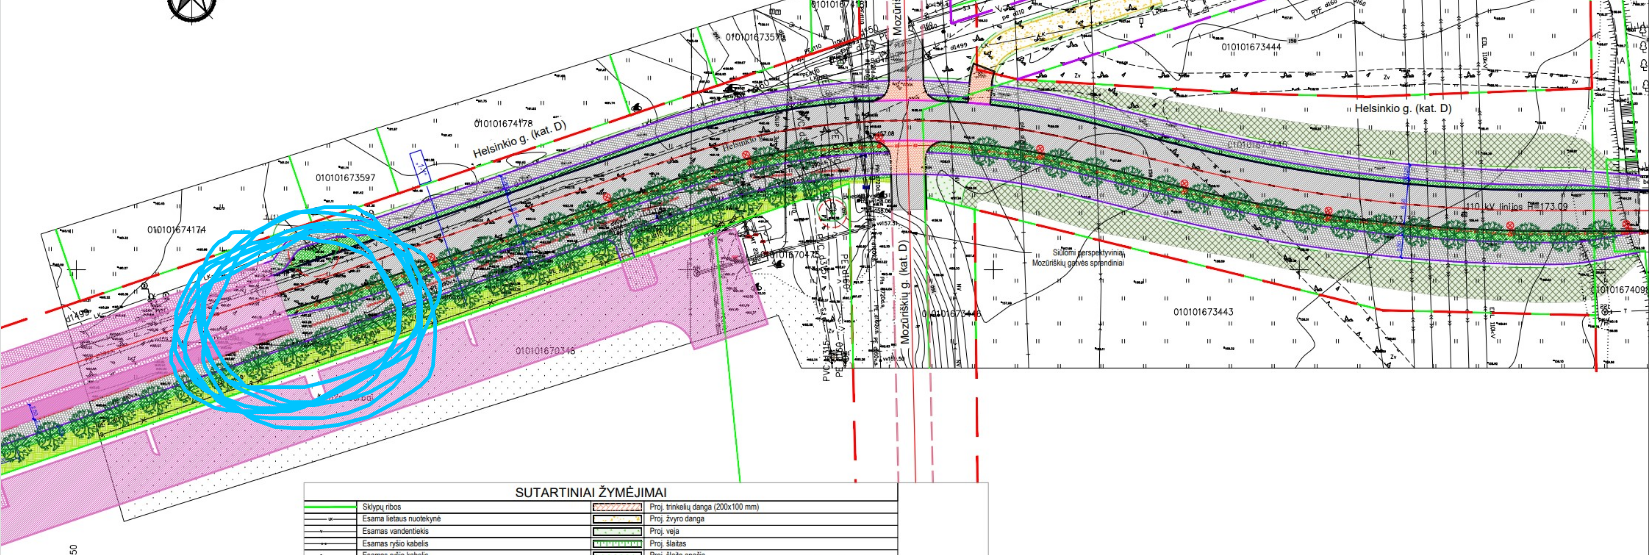Click the green 'Sklypų ribos' legend line
Viewport: 1649px width, 555px height.
331,507
